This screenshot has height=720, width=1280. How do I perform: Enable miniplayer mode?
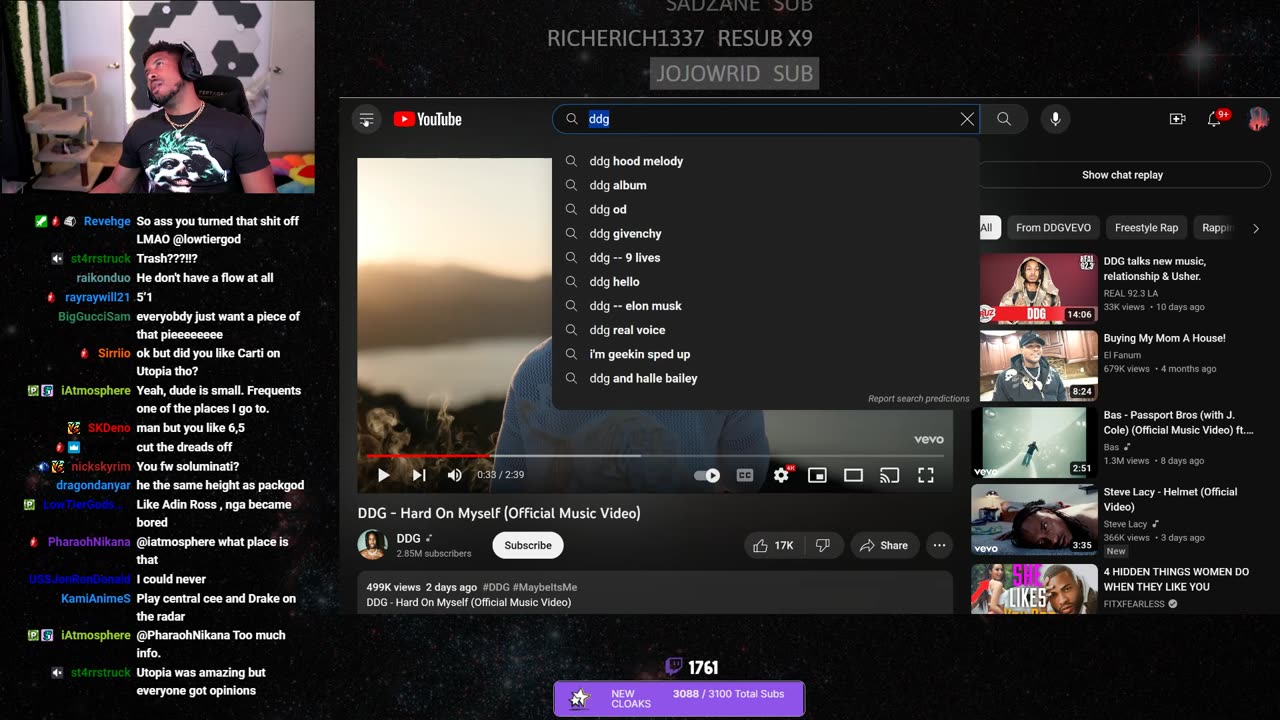click(817, 475)
